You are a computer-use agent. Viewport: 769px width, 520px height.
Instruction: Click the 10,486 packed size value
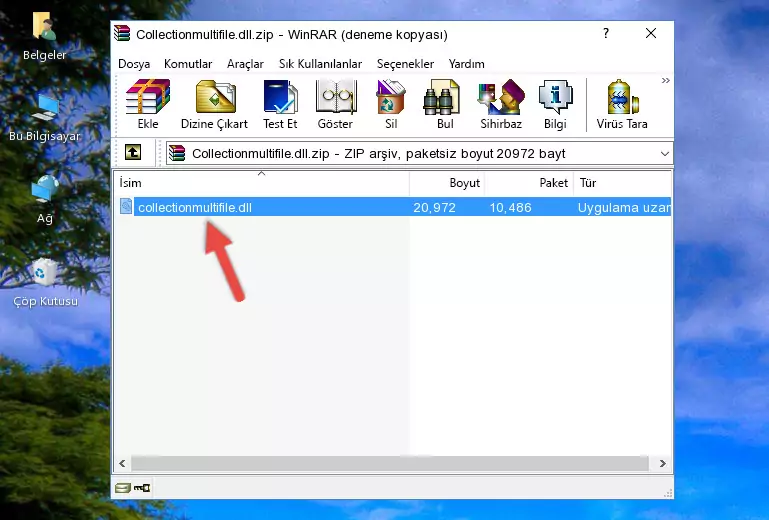511,208
